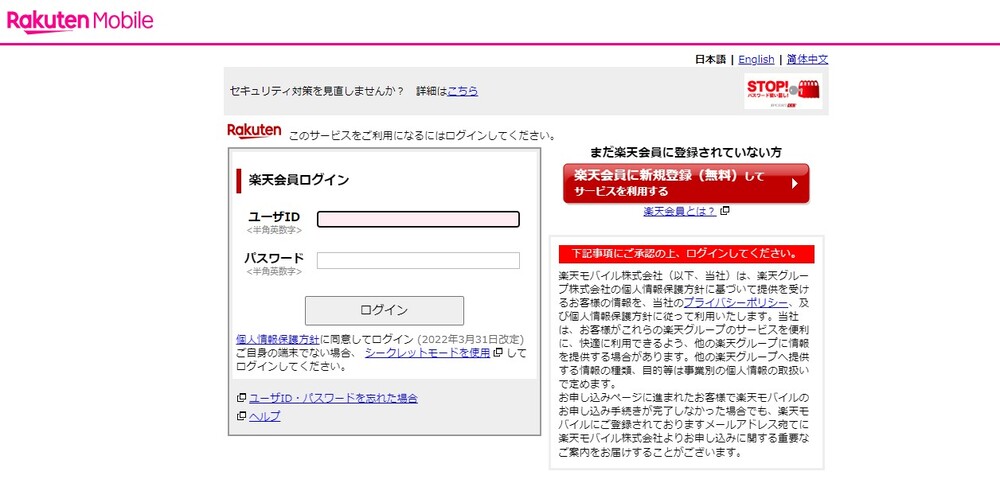Screen dimensions: 1000x491
Task: Open the STOP! password reuse banner image
Action: [x=783, y=91]
